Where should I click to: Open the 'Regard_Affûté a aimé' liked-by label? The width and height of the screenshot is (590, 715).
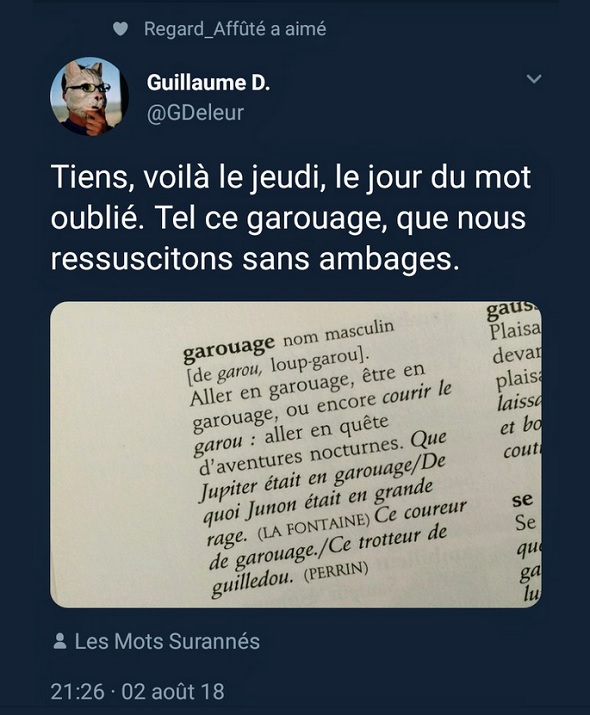click(x=235, y=29)
